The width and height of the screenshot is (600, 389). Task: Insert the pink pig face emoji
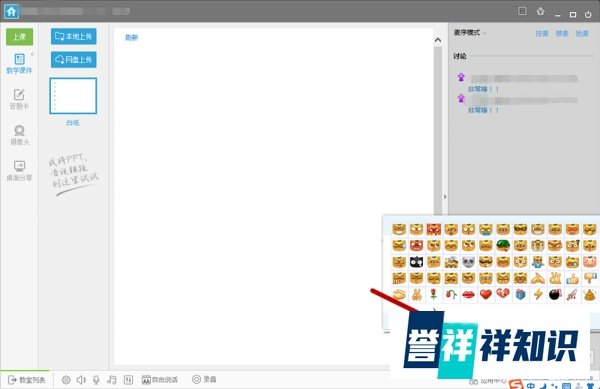pyautogui.click(x=590, y=262)
